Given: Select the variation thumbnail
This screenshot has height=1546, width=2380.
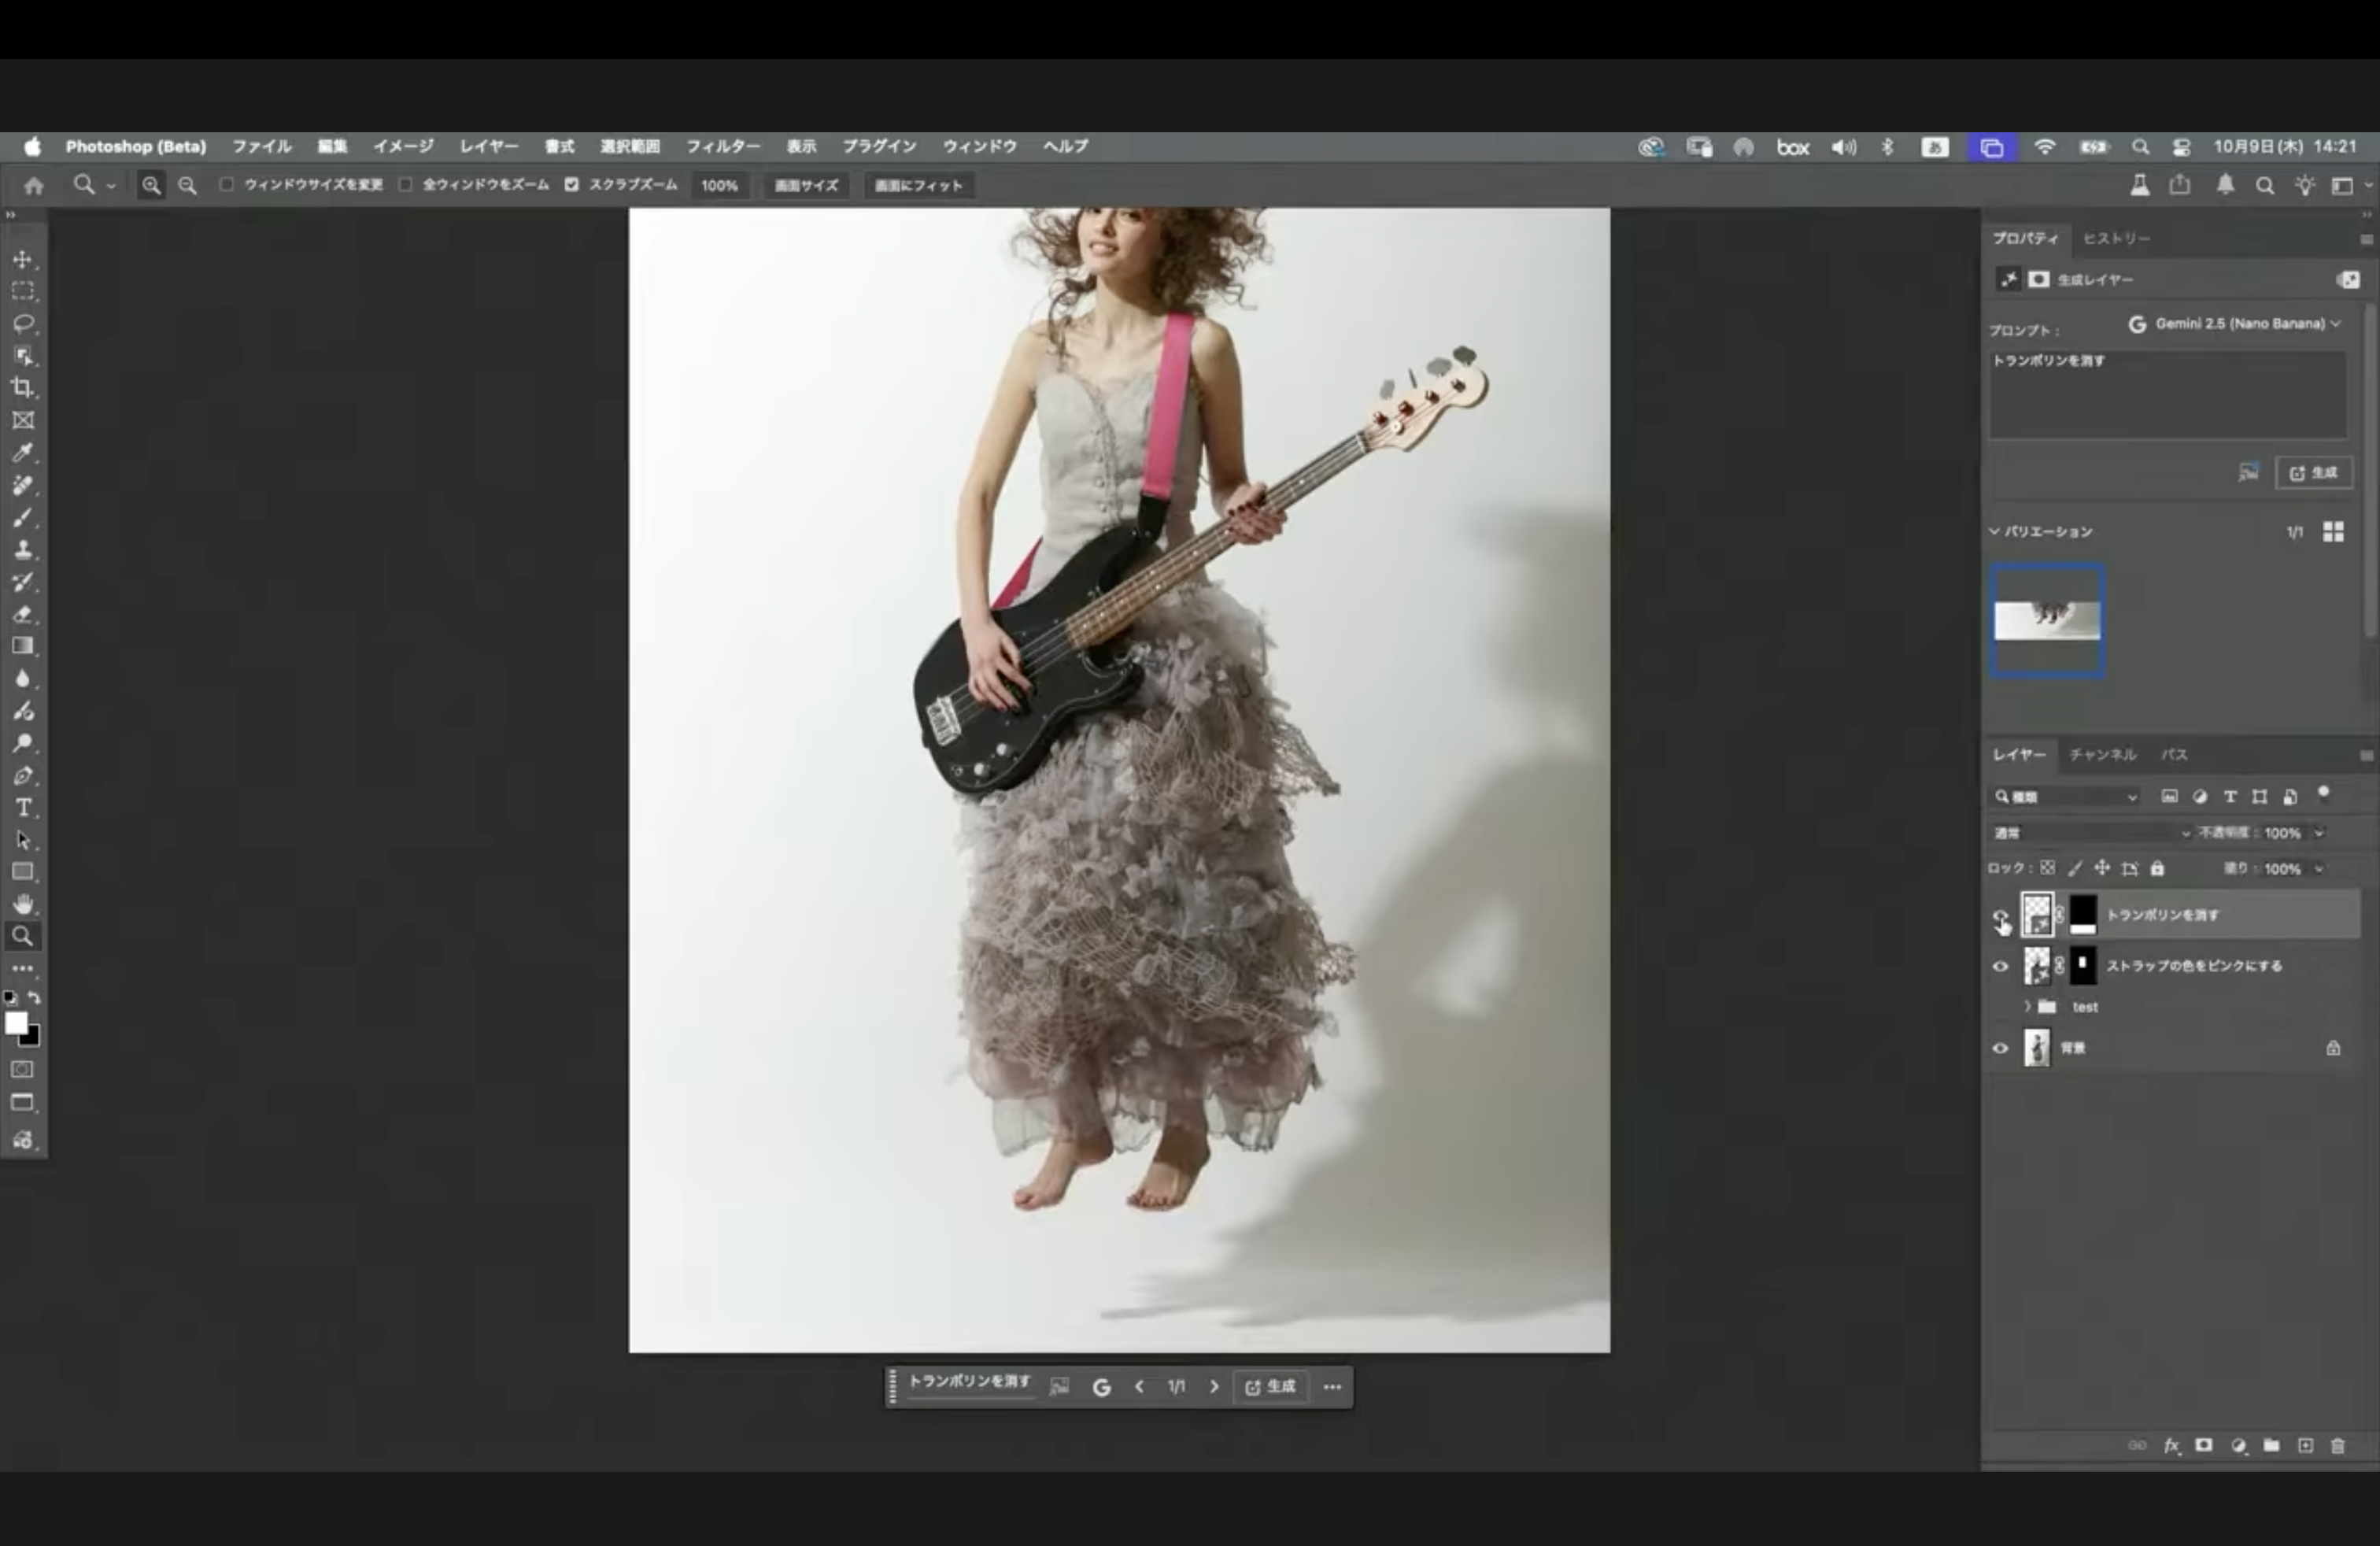Looking at the screenshot, I should (x=2047, y=620).
